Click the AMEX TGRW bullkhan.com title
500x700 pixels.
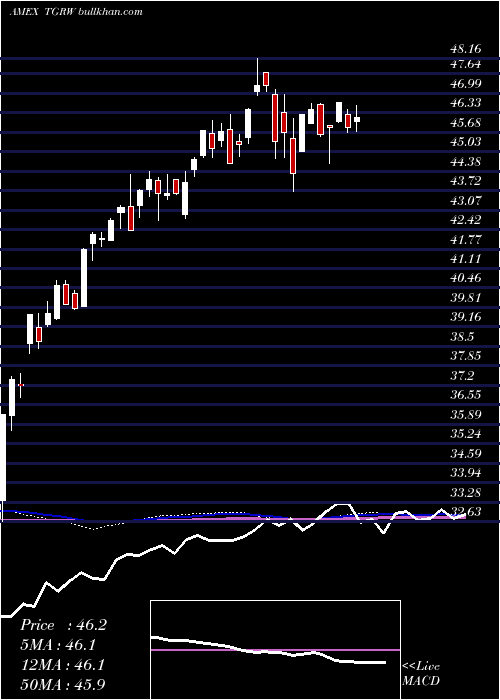click(76, 12)
